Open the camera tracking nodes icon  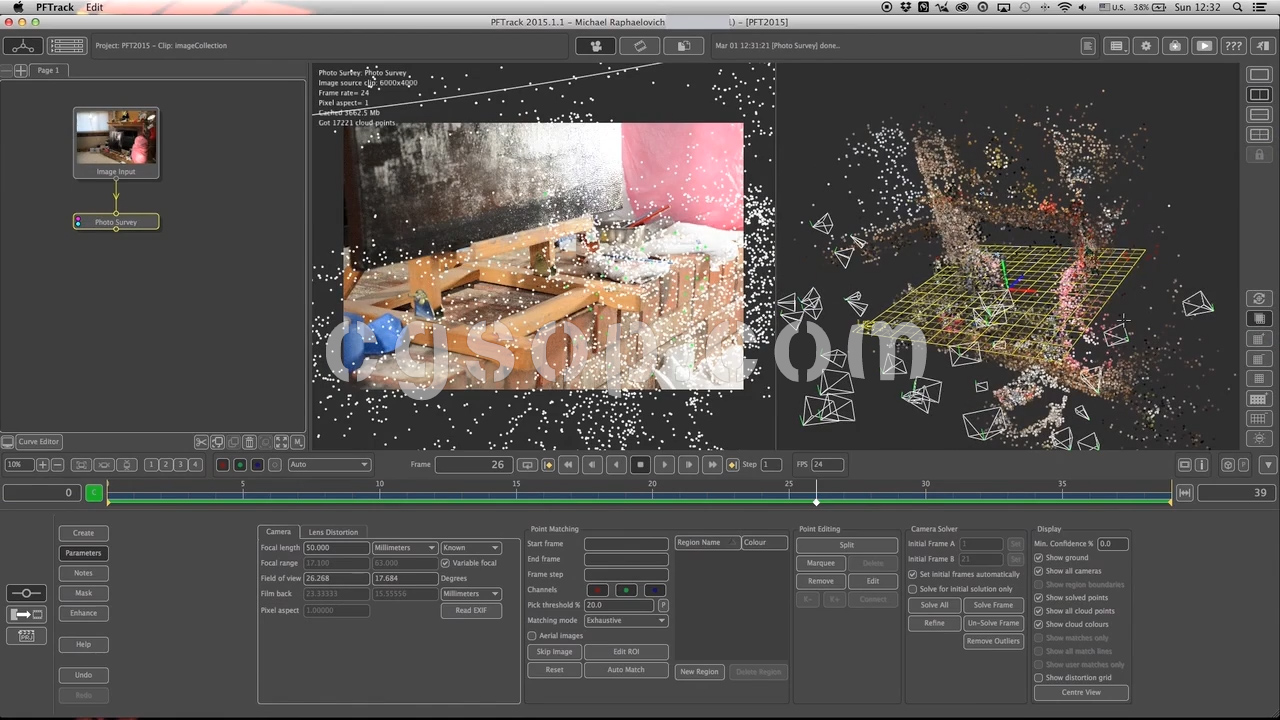(596, 46)
